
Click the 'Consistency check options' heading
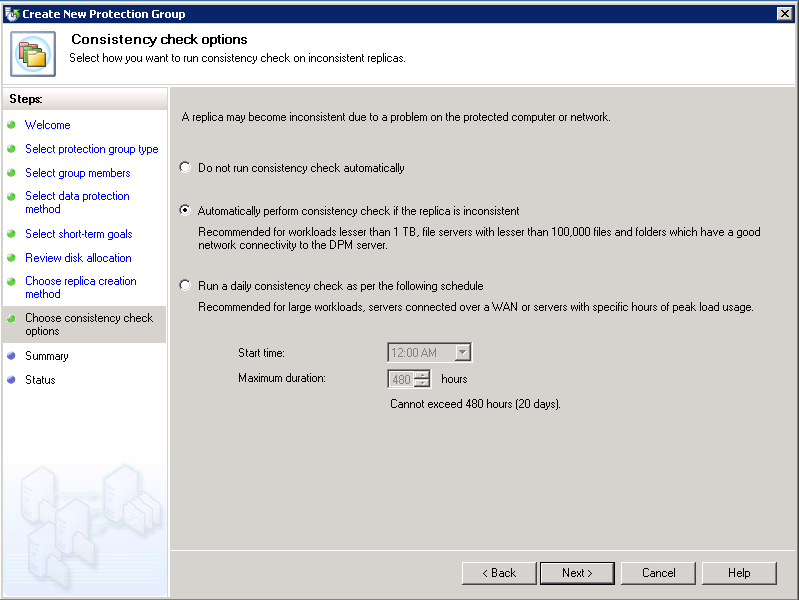[x=159, y=39]
